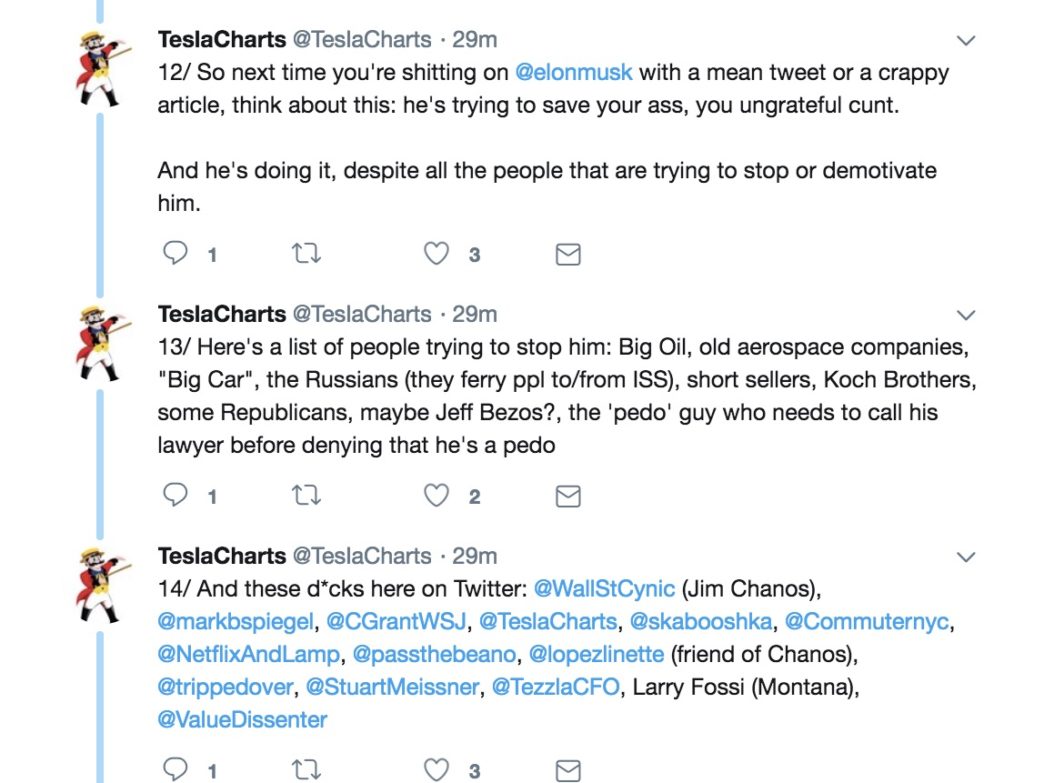Open @markbspiegel mention

pyautogui.click(x=236, y=622)
